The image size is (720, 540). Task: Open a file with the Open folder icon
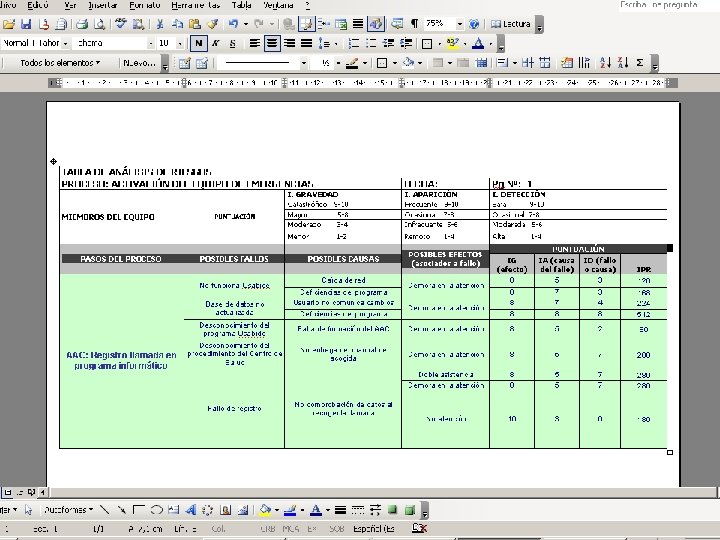coord(9,24)
